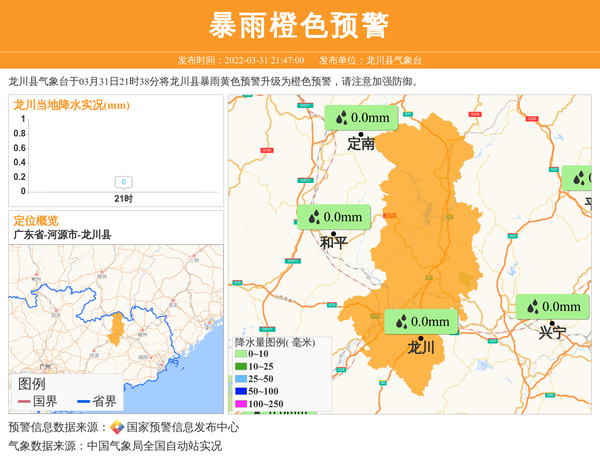Viewport: 600px width, 471px height.
Task: Click the 0~10 rainfall legend swatch
Action: (x=240, y=353)
